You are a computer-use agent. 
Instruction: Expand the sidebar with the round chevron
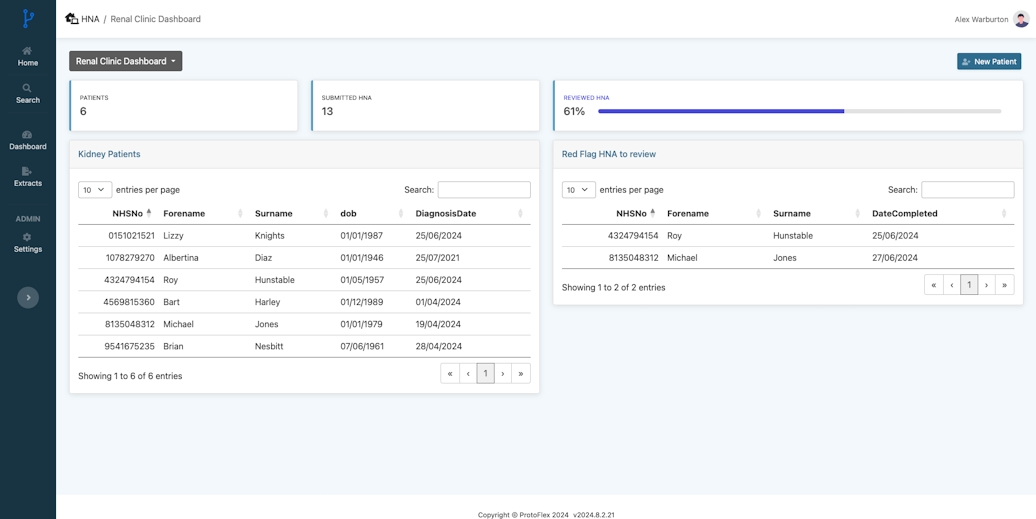(28, 298)
